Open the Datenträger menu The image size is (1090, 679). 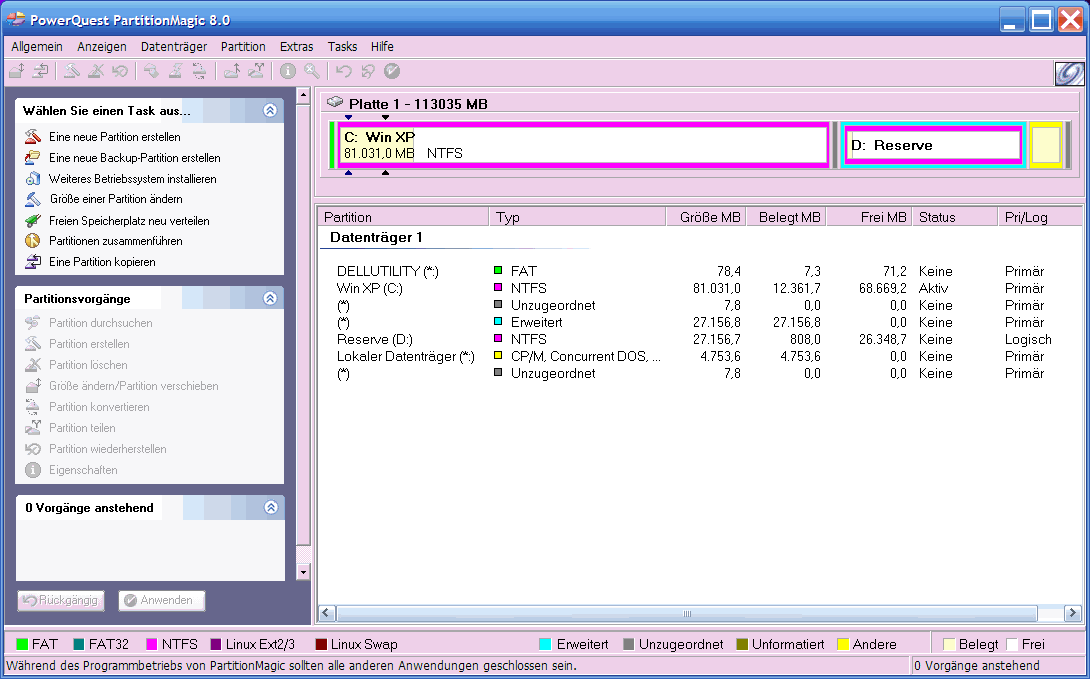pyautogui.click(x=174, y=47)
